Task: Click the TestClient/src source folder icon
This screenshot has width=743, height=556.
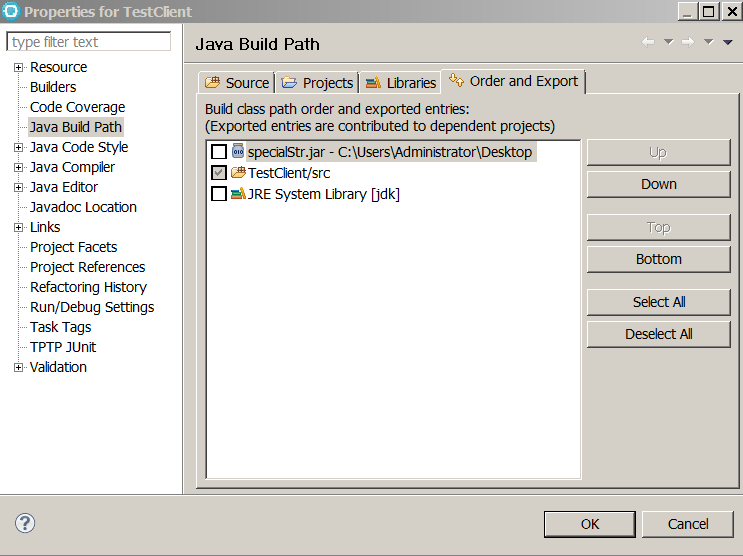Action: click(238, 173)
